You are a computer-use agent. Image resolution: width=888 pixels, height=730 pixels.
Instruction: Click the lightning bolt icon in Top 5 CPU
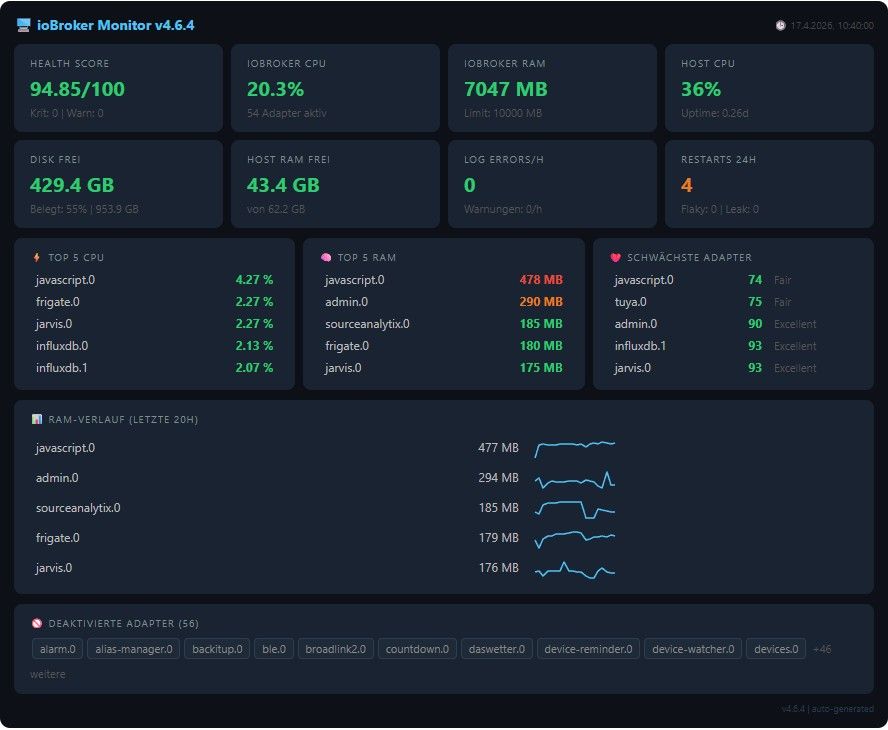coord(37,257)
